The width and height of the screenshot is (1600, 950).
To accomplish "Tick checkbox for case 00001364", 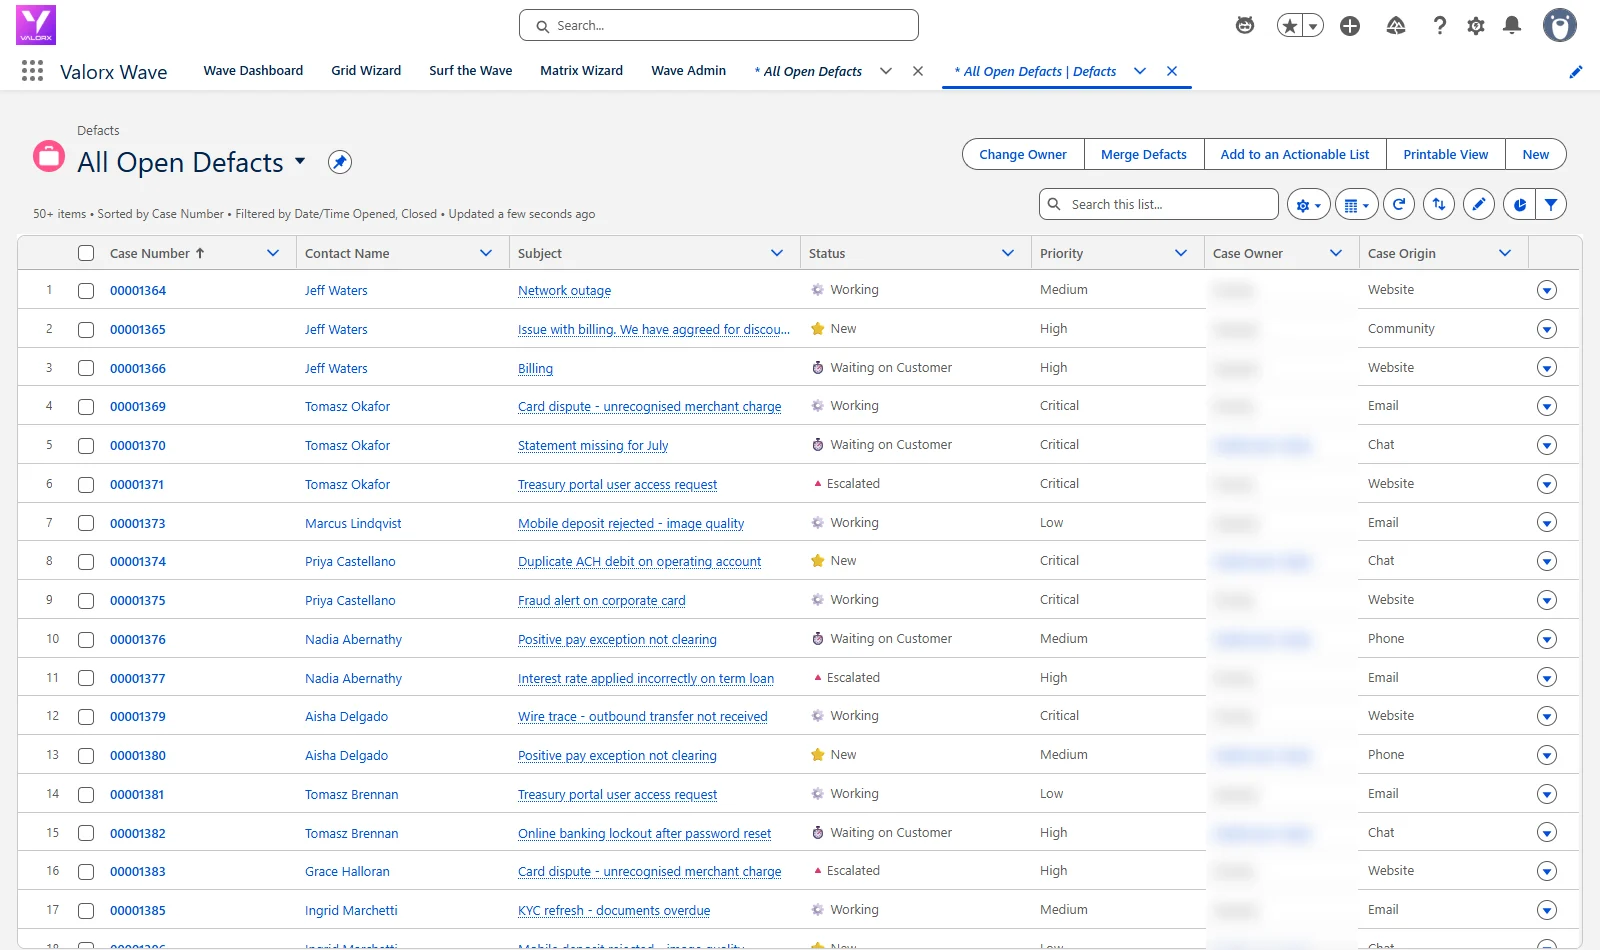I will [86, 291].
